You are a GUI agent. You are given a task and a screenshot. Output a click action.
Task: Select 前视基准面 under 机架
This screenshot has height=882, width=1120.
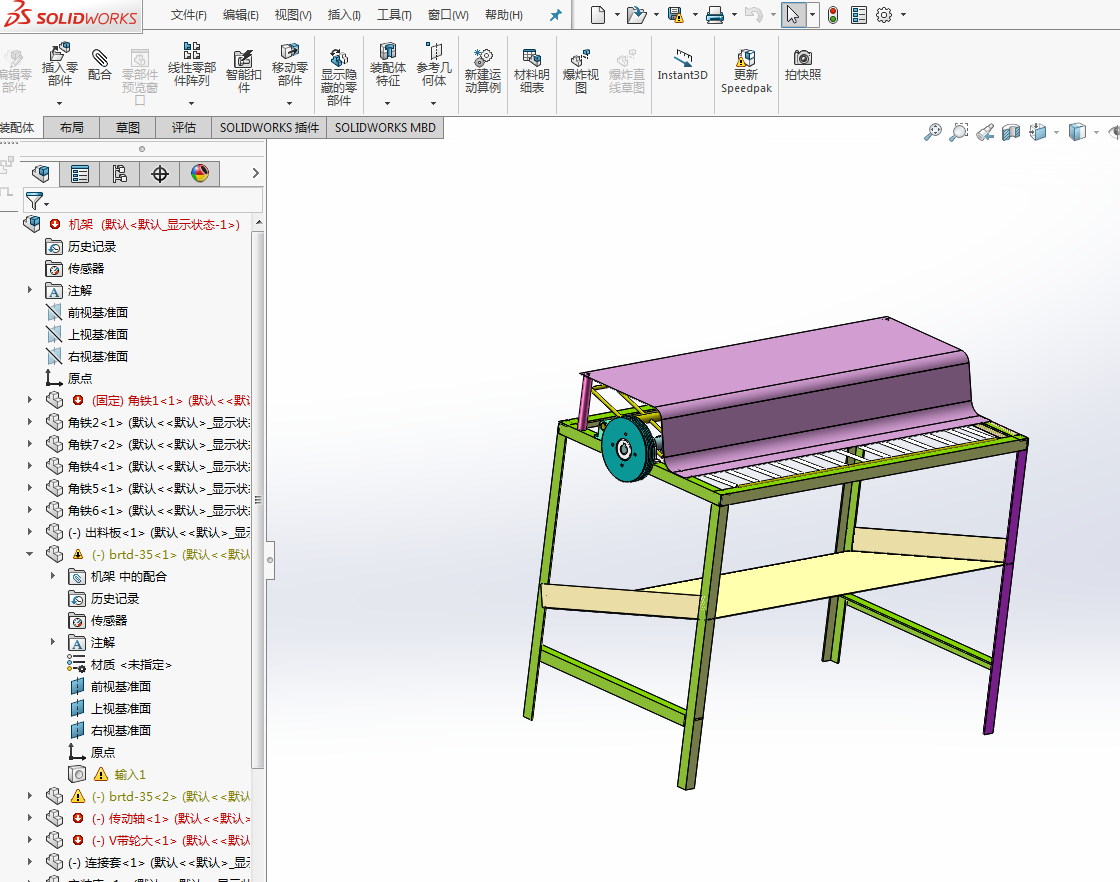click(98, 313)
